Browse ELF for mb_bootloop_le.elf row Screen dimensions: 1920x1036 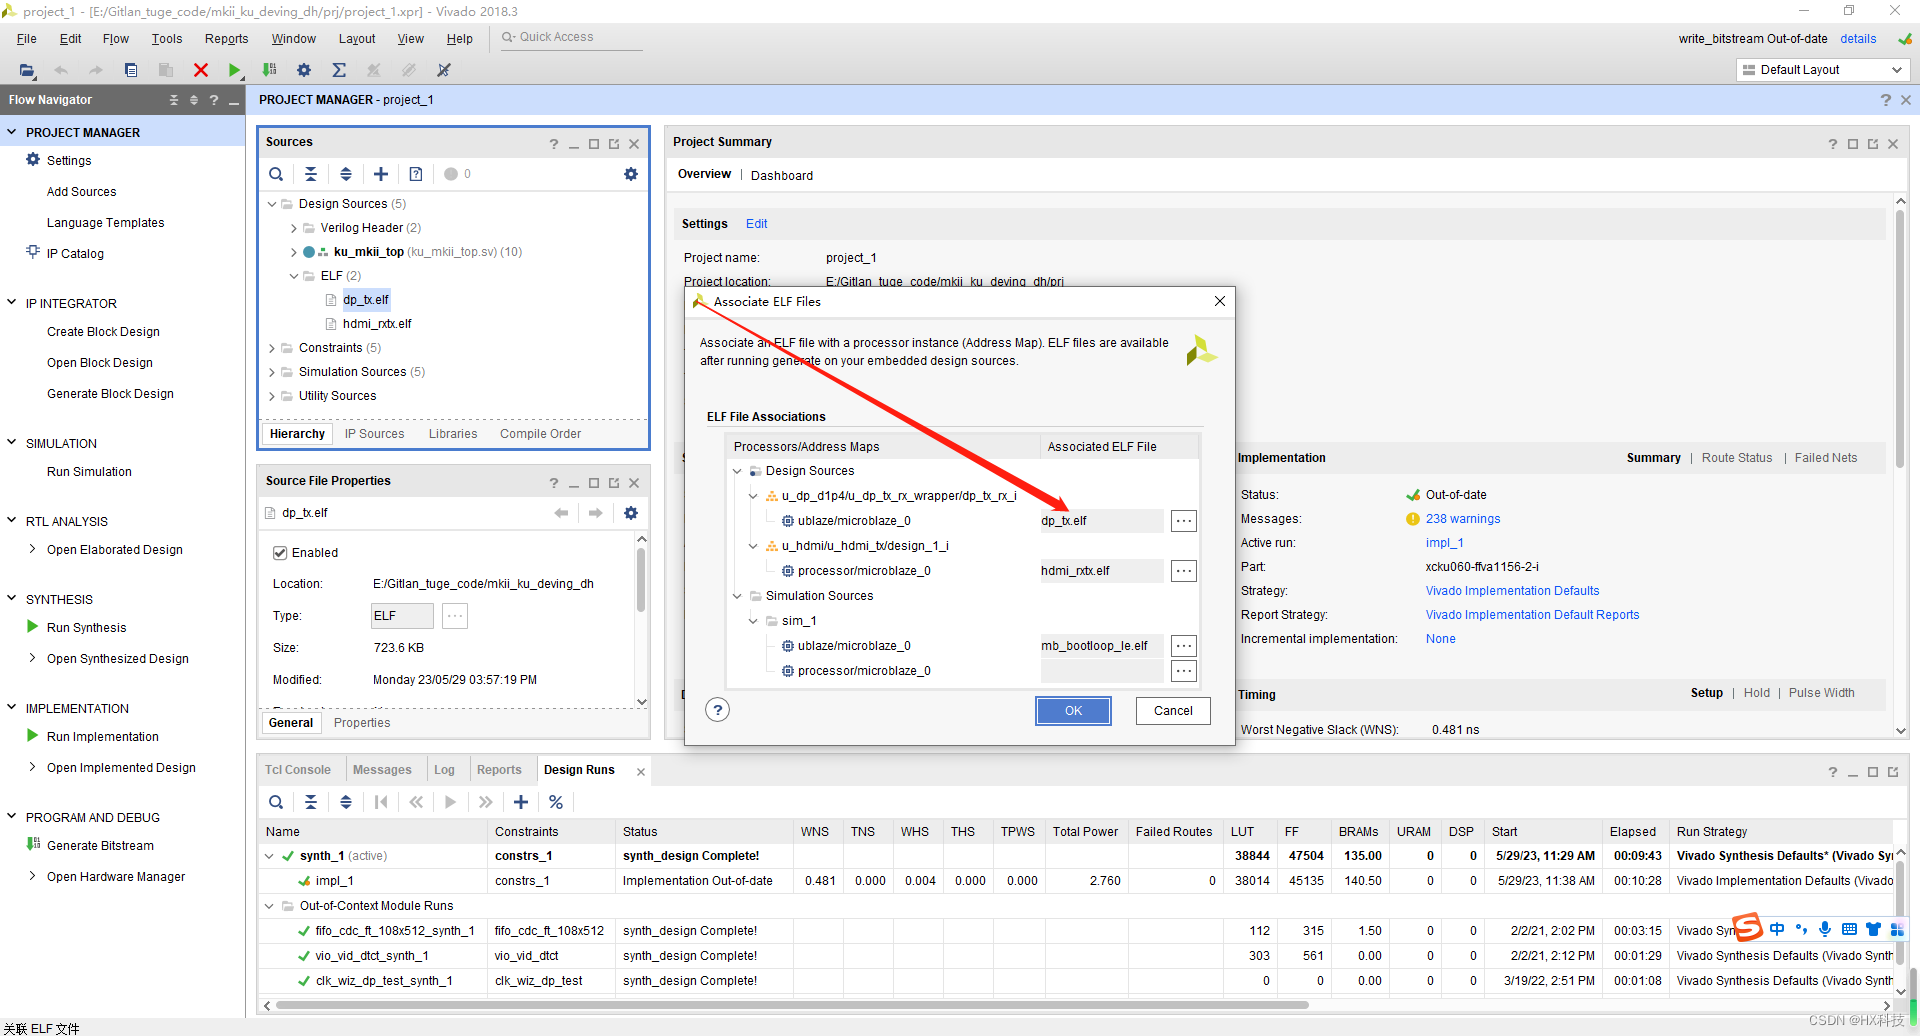pos(1184,646)
